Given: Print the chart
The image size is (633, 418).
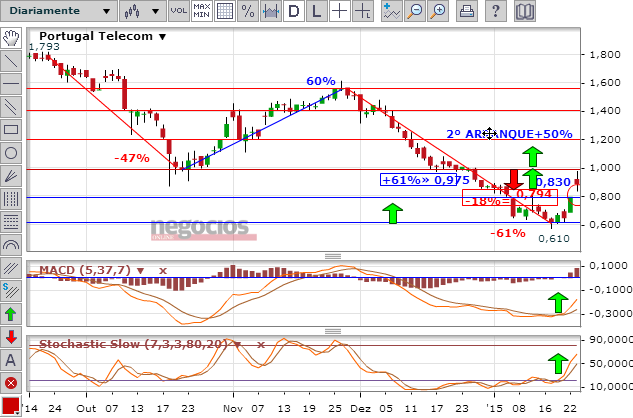Looking at the screenshot, I should [x=467, y=11].
